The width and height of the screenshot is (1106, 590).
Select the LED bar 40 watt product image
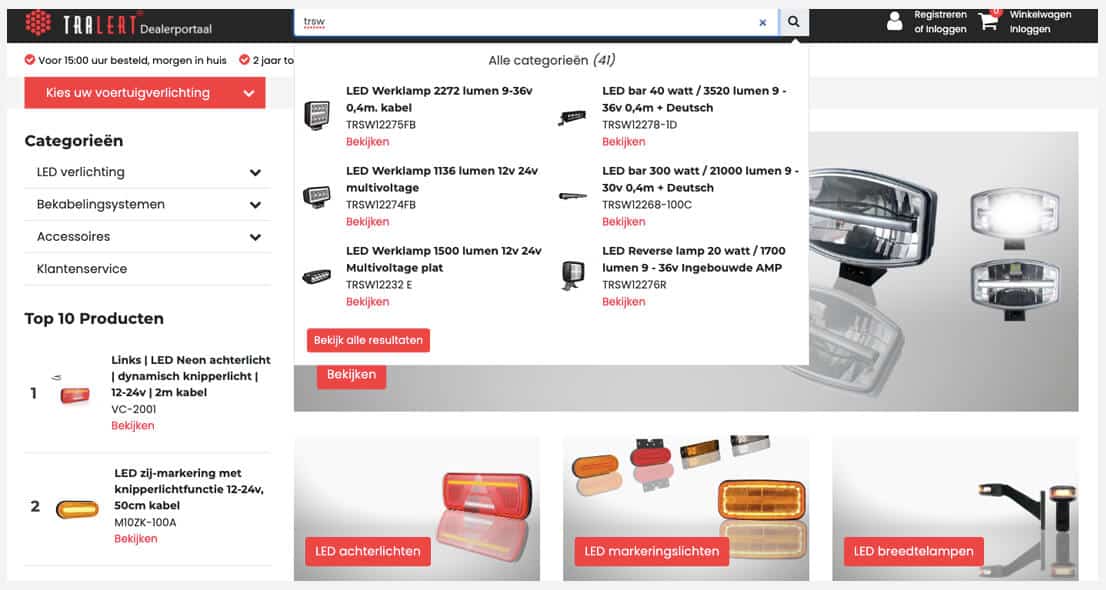point(572,117)
